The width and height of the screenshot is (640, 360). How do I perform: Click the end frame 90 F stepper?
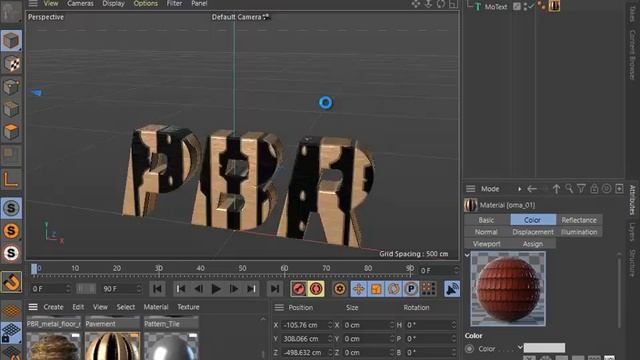coord(139,289)
